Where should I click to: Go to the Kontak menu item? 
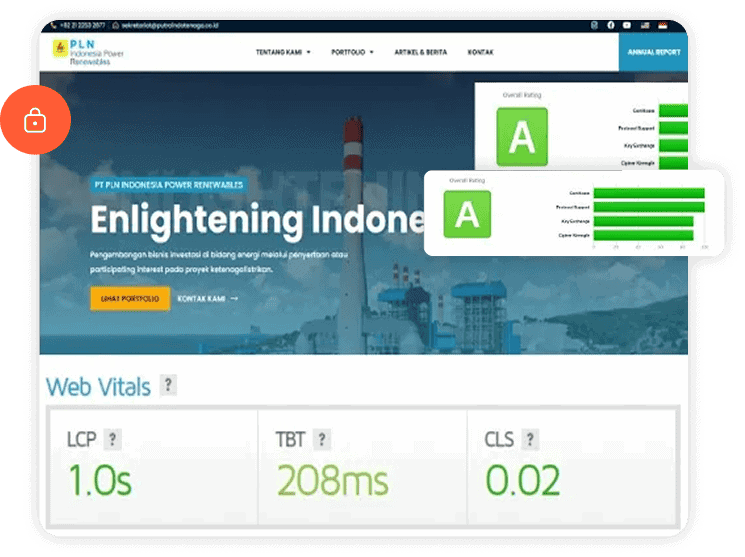click(480, 52)
